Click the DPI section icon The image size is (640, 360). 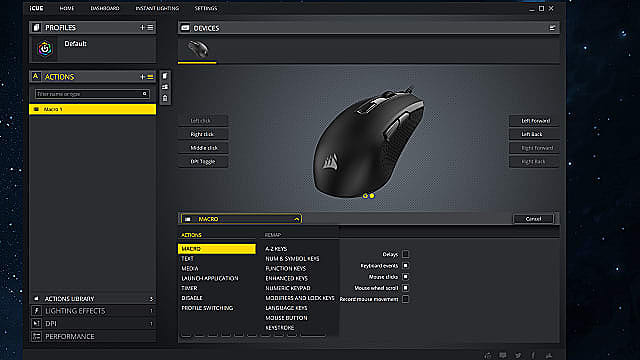pos(36,324)
